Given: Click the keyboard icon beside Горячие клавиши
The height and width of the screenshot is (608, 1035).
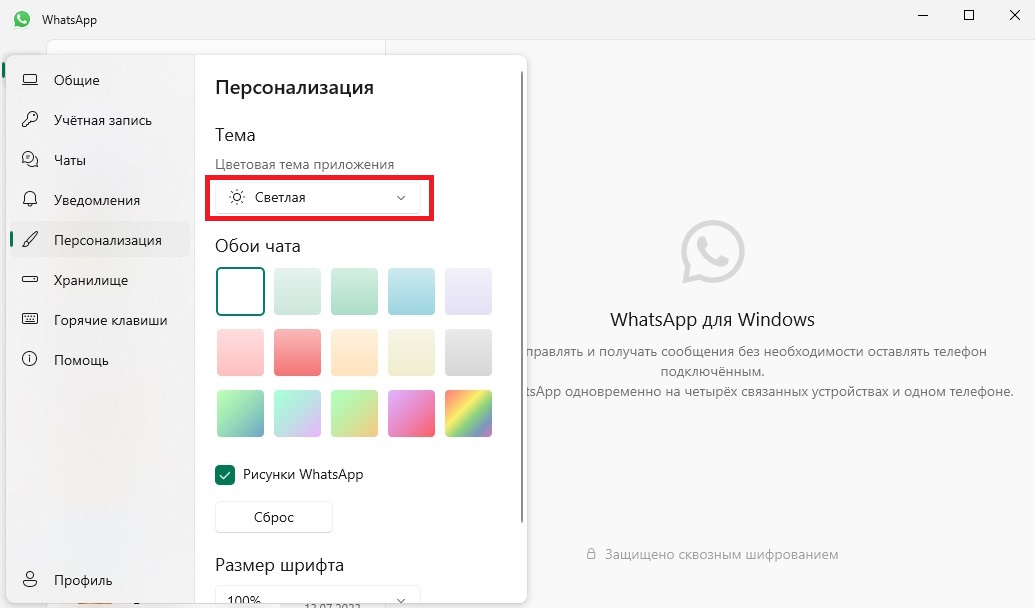Looking at the screenshot, I should [30, 319].
